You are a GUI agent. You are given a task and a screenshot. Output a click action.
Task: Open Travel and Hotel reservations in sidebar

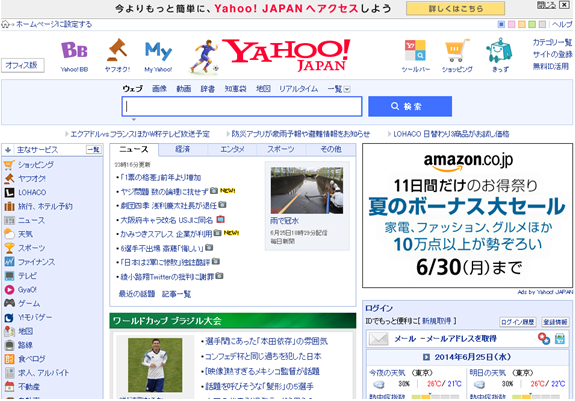click(45, 207)
